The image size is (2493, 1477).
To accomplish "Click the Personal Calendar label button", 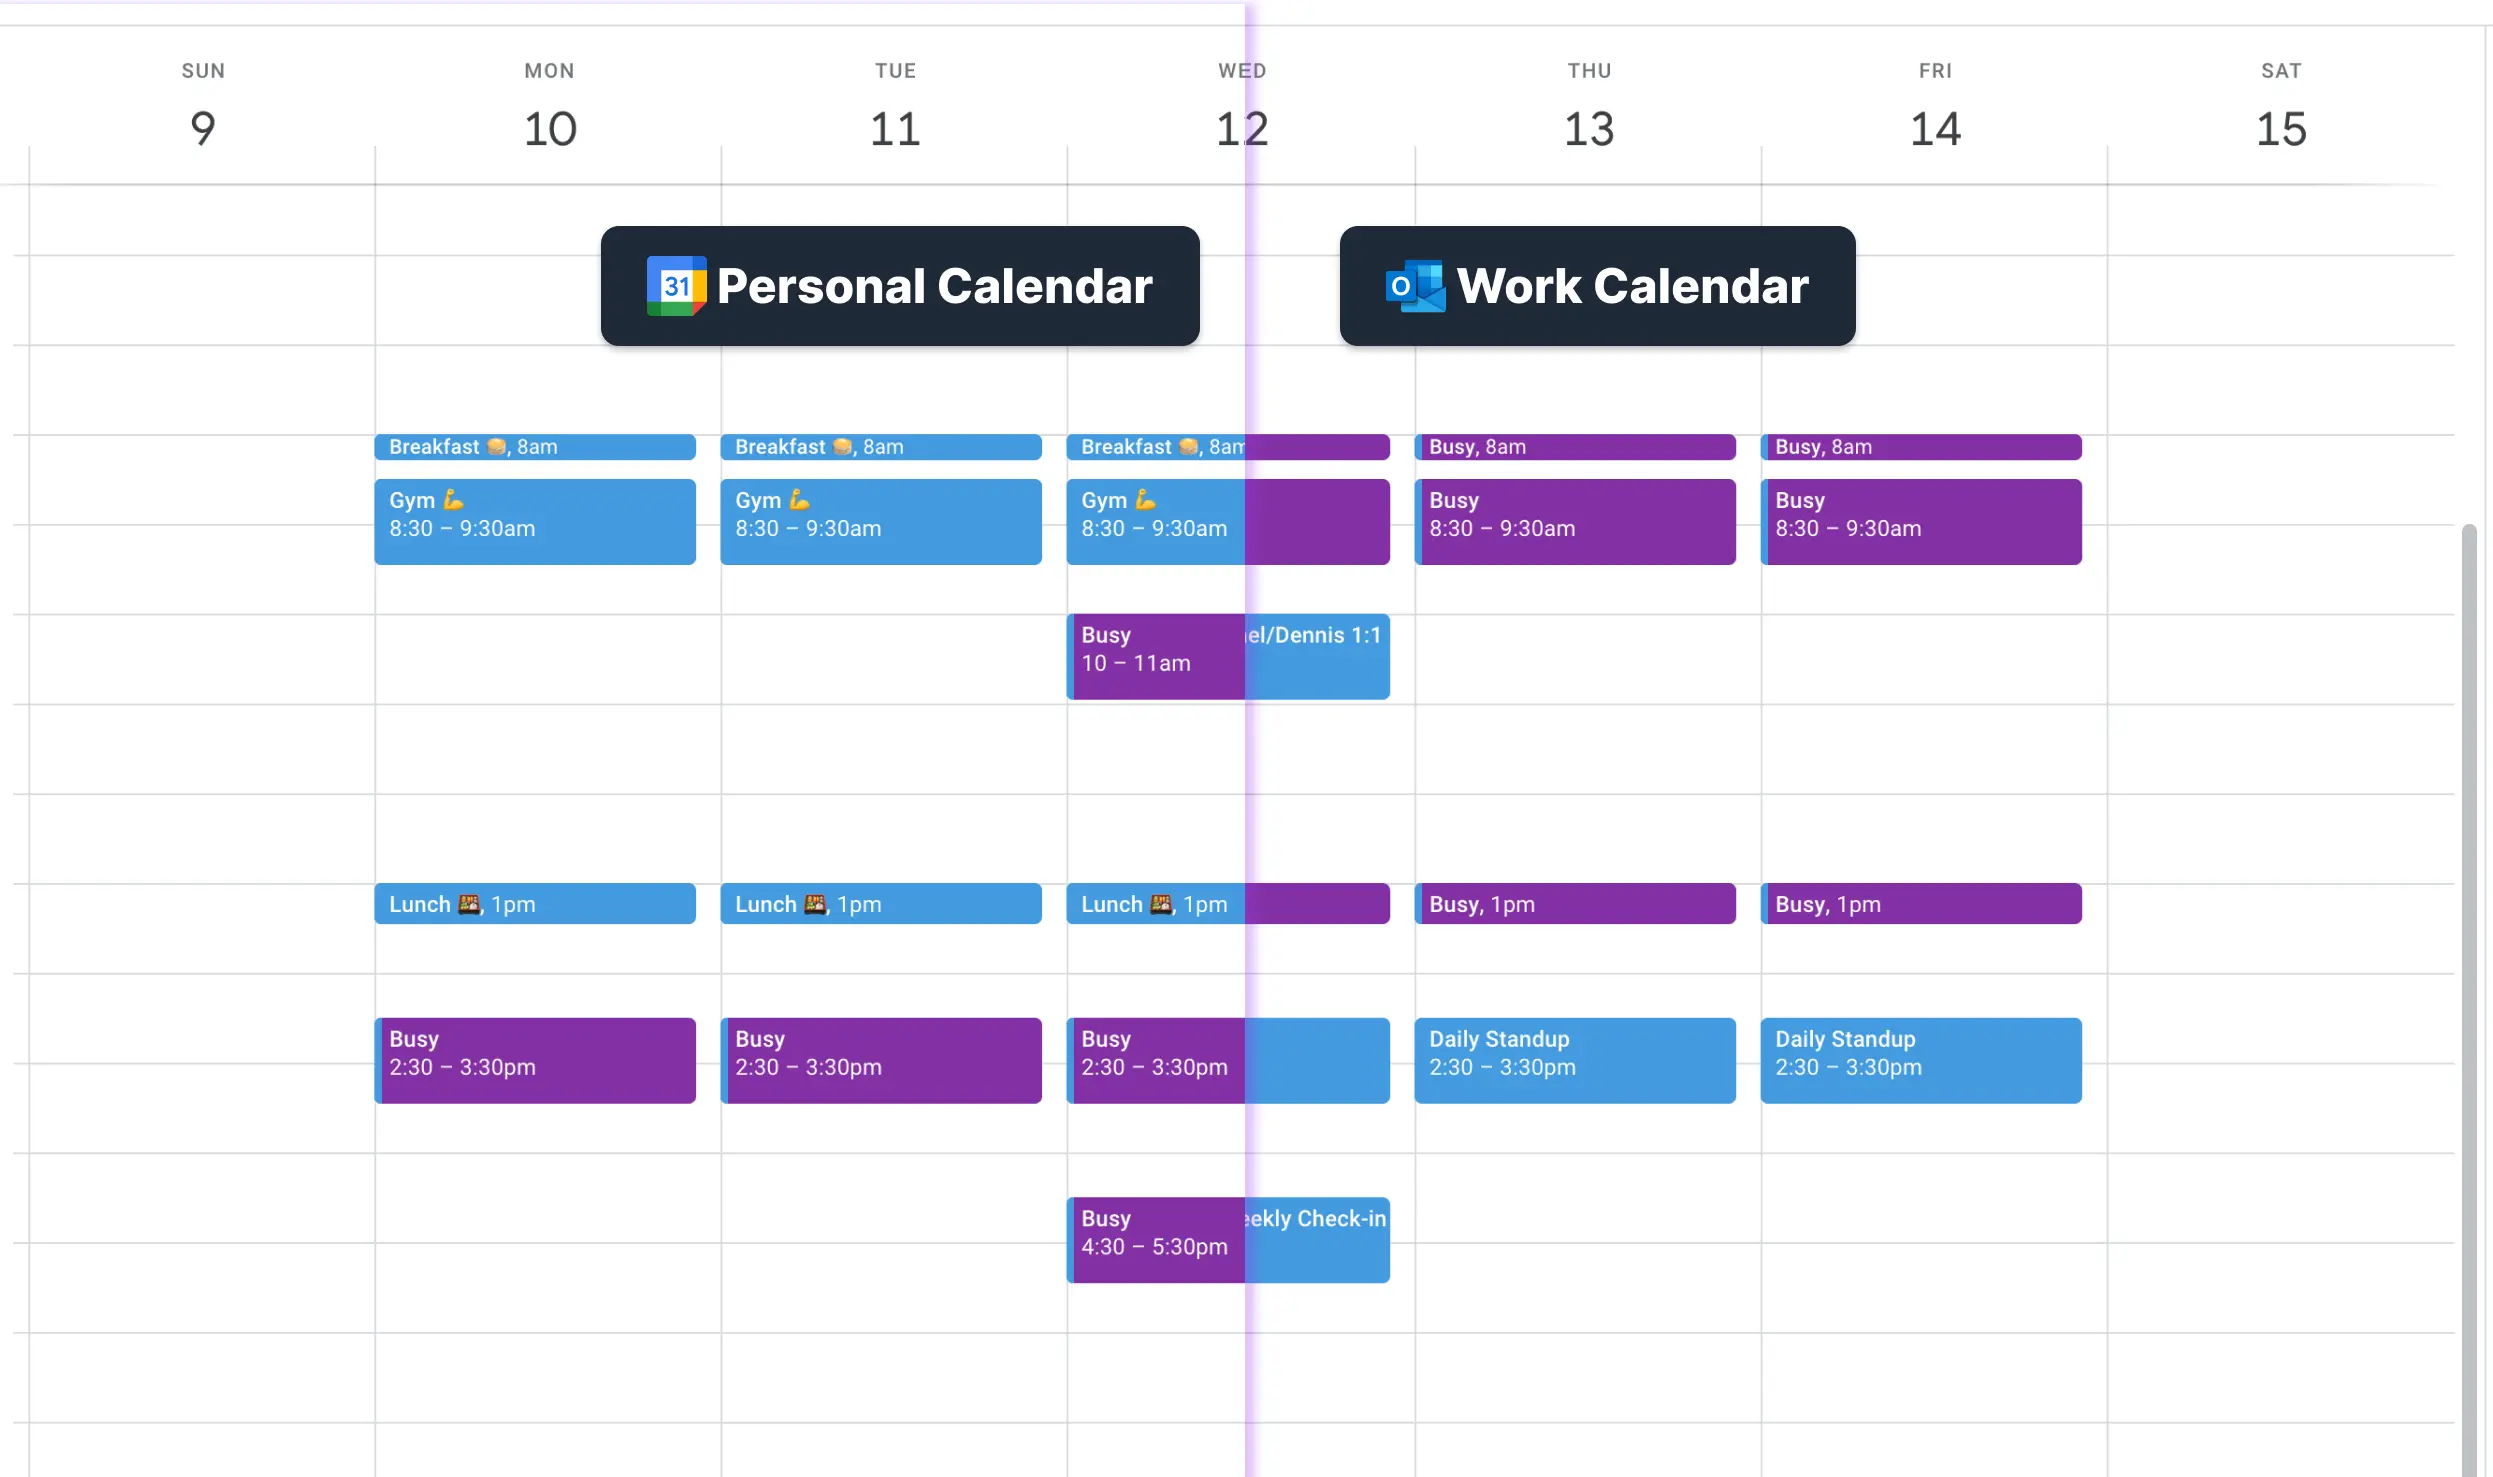I will tap(898, 285).
